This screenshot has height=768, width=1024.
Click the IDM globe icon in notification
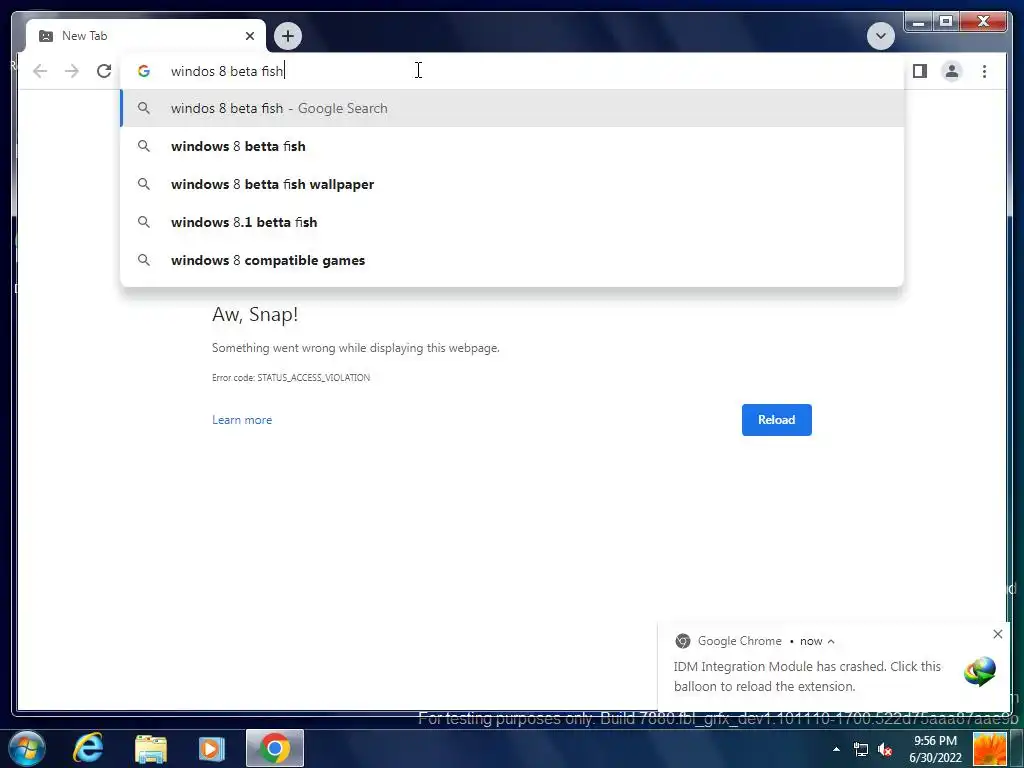click(980, 672)
